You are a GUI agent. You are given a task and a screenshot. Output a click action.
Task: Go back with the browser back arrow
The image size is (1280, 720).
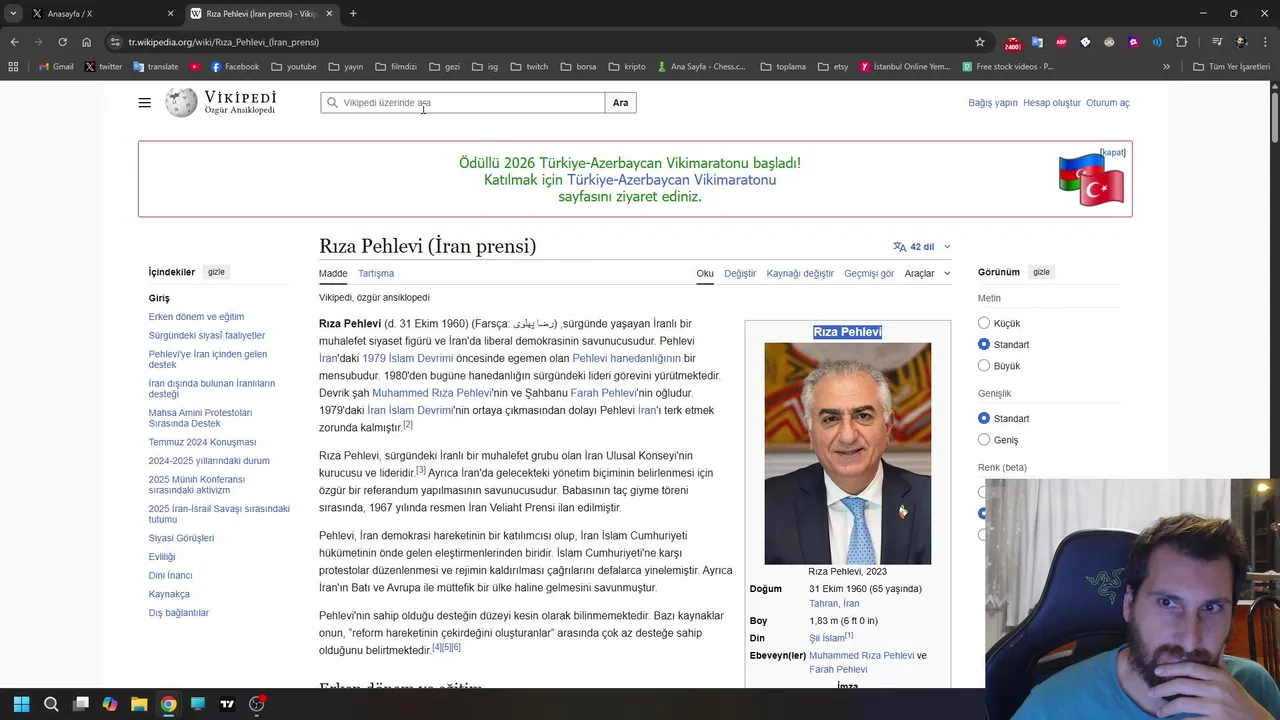14,42
